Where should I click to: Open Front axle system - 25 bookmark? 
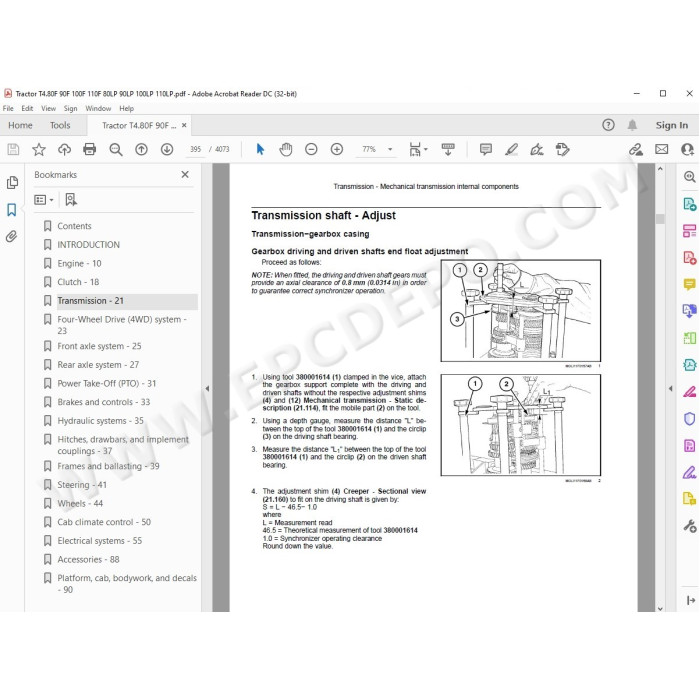click(99, 346)
